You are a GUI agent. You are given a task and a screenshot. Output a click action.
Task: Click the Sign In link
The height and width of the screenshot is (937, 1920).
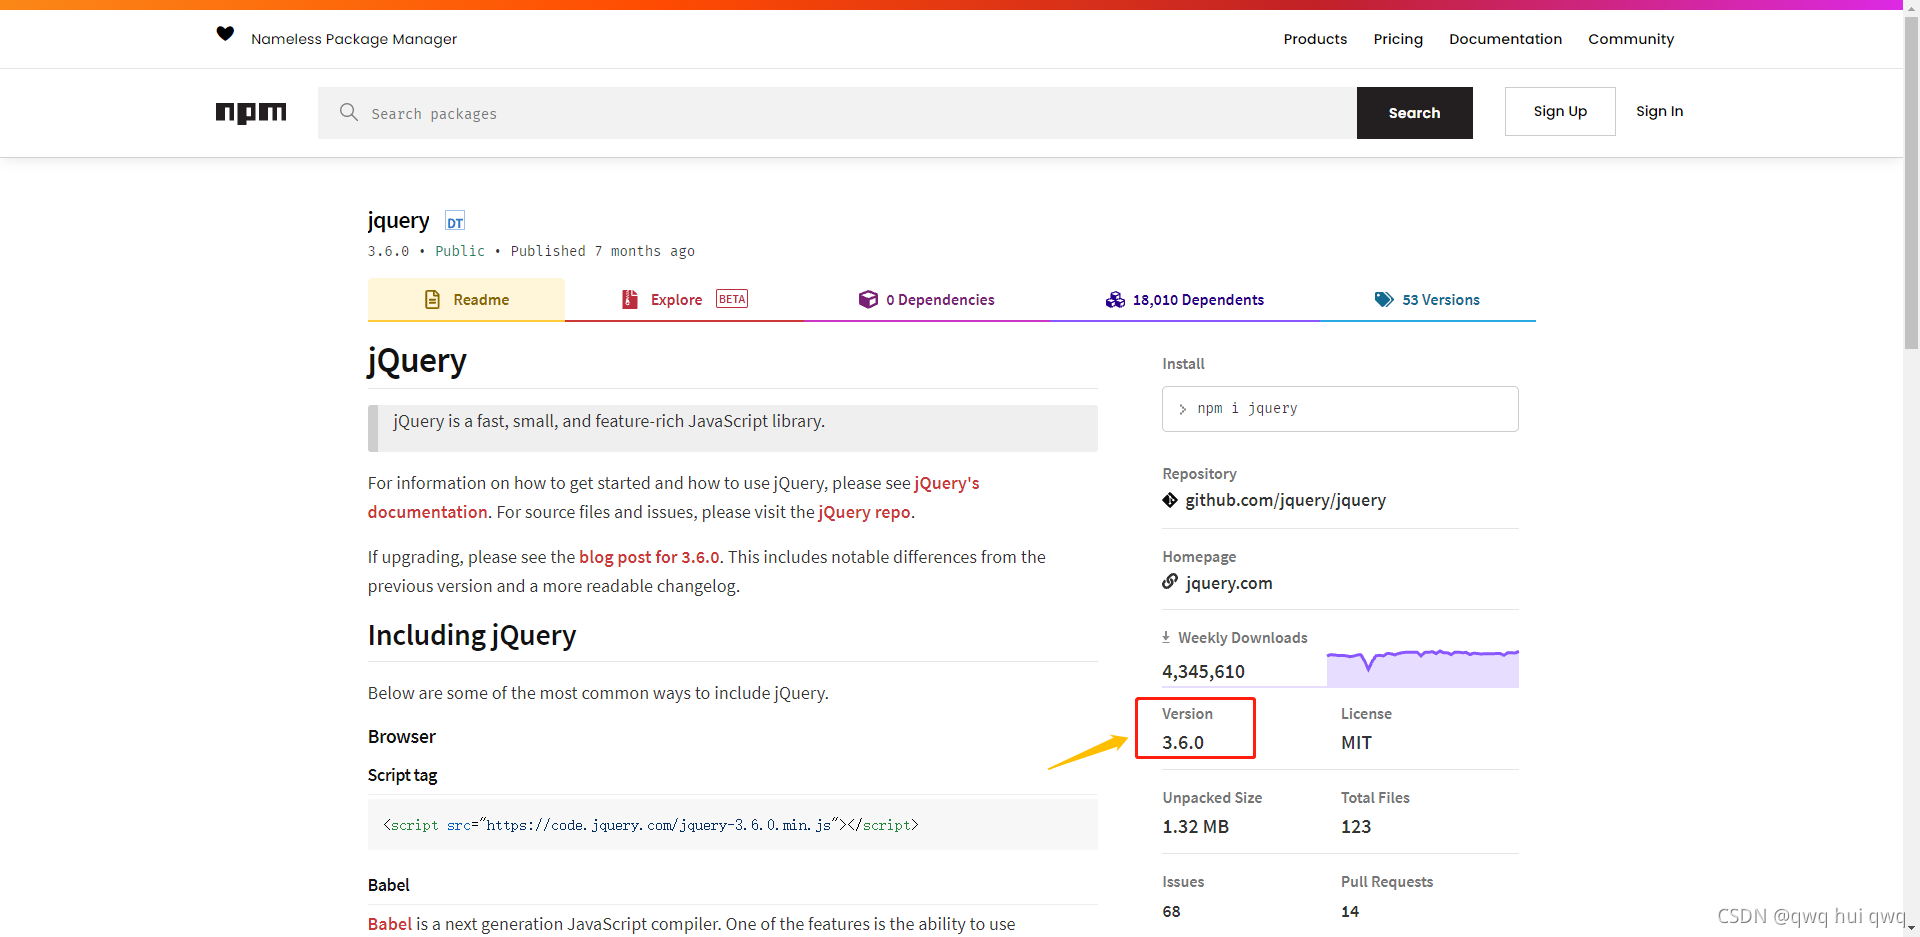coord(1659,111)
